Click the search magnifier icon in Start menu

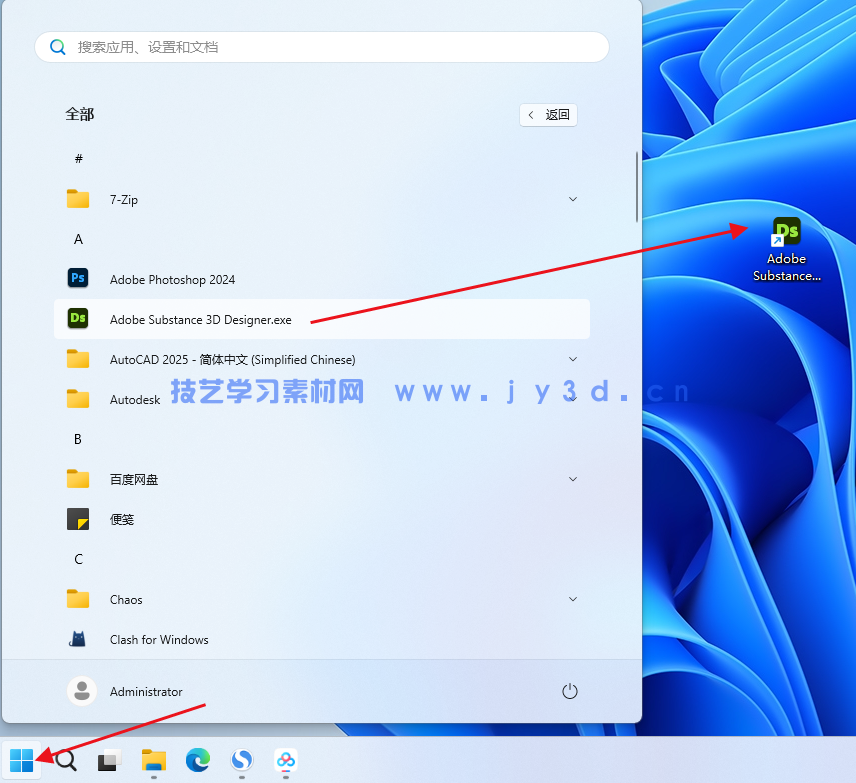58,47
